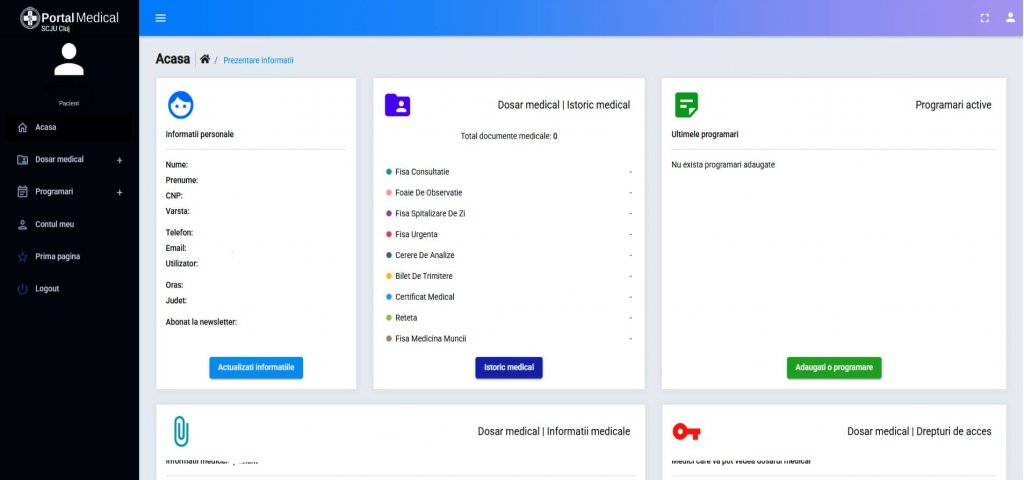Click the fullscreen icon in top bar
Screen dimensions: 1024x480
point(984,18)
